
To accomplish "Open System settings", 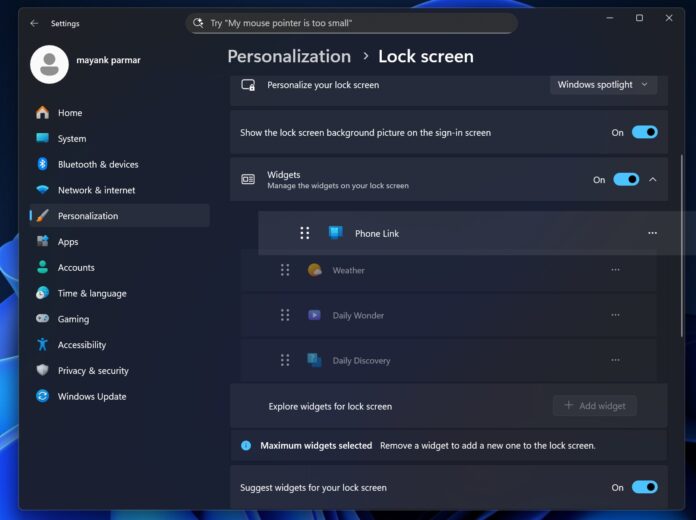I will coord(119,138).
